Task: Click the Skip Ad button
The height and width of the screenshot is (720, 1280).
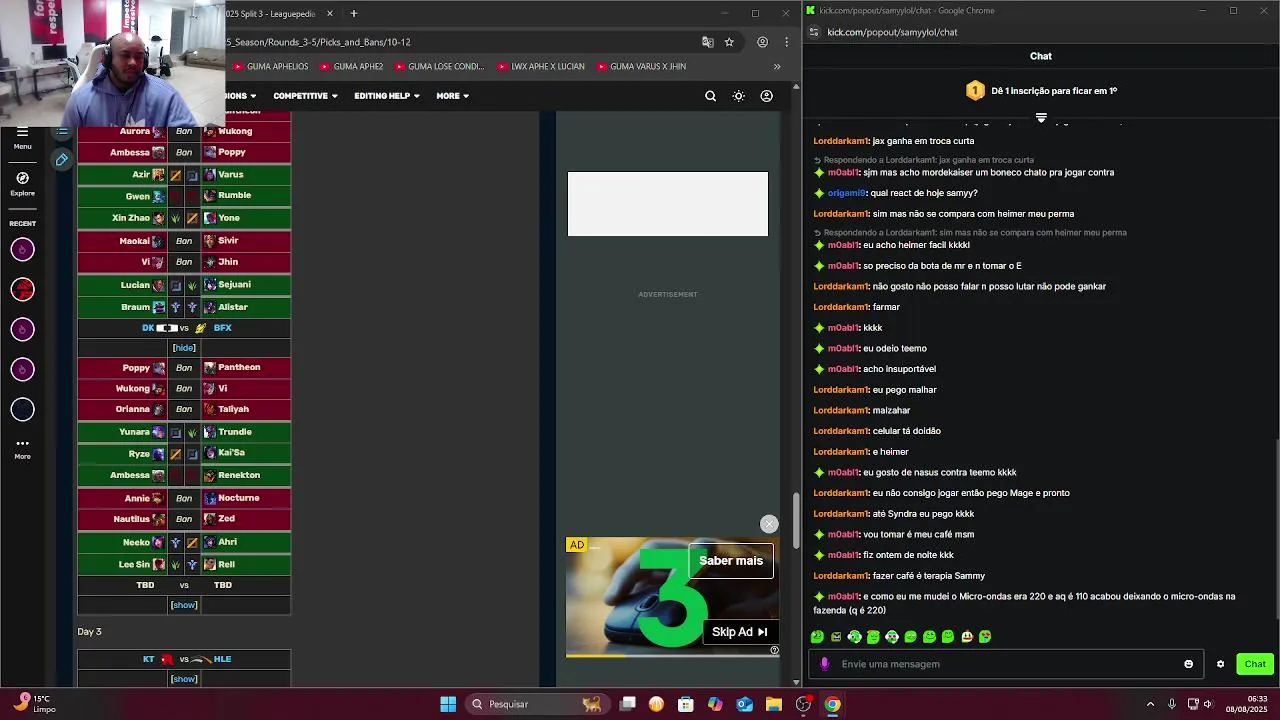Action: tap(740, 632)
